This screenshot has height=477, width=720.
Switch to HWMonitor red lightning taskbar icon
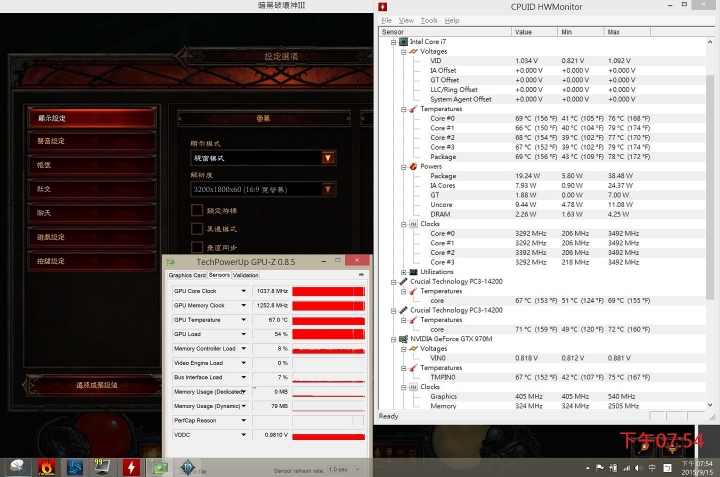[131, 467]
